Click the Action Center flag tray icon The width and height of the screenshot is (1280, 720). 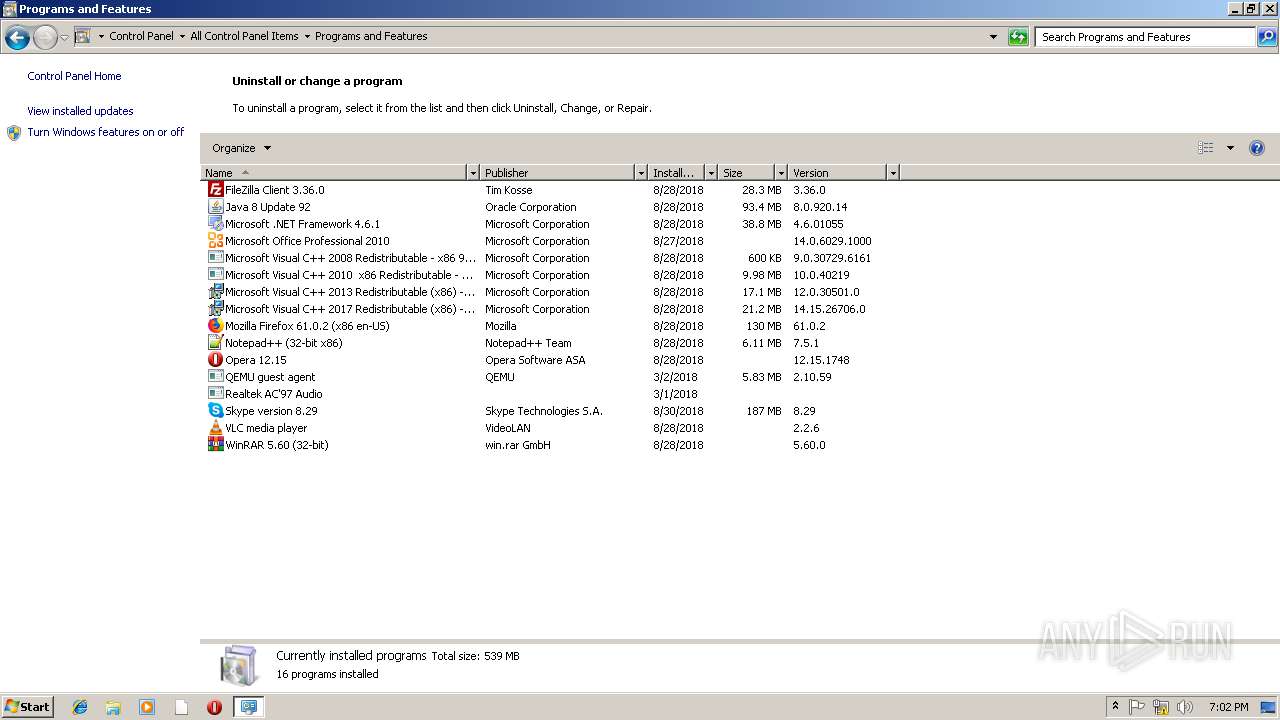(1137, 707)
